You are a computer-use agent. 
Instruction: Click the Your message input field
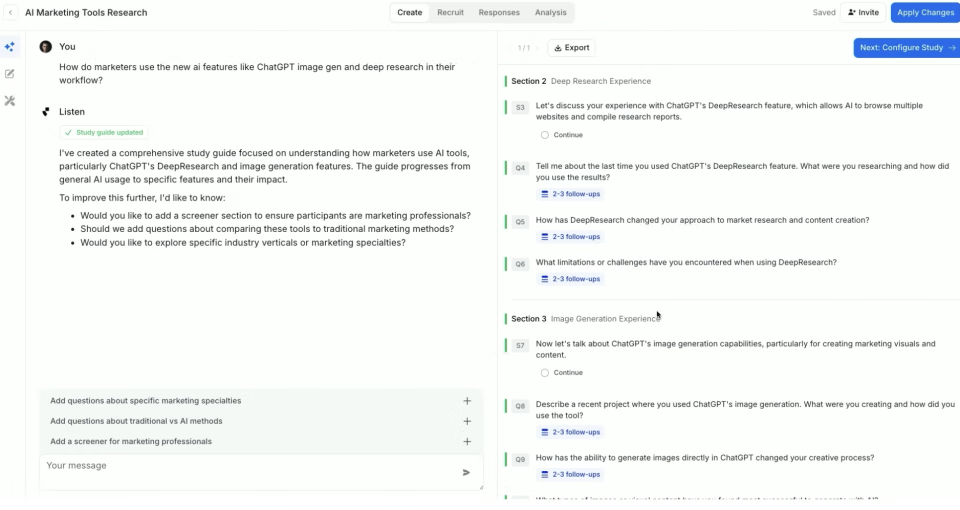tap(250, 466)
